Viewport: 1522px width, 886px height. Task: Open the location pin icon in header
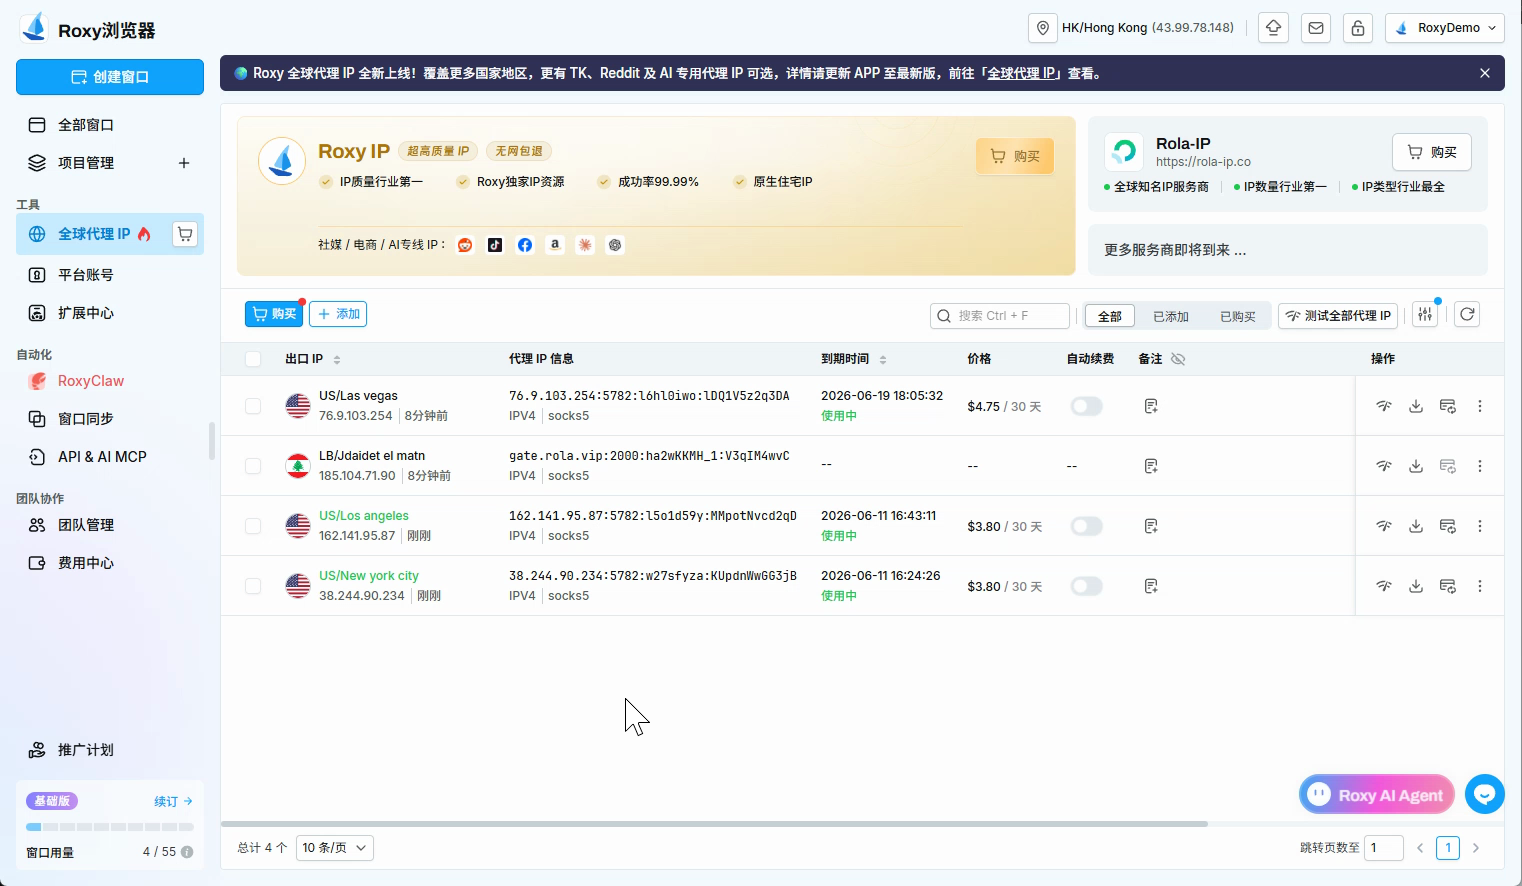[x=1043, y=28]
